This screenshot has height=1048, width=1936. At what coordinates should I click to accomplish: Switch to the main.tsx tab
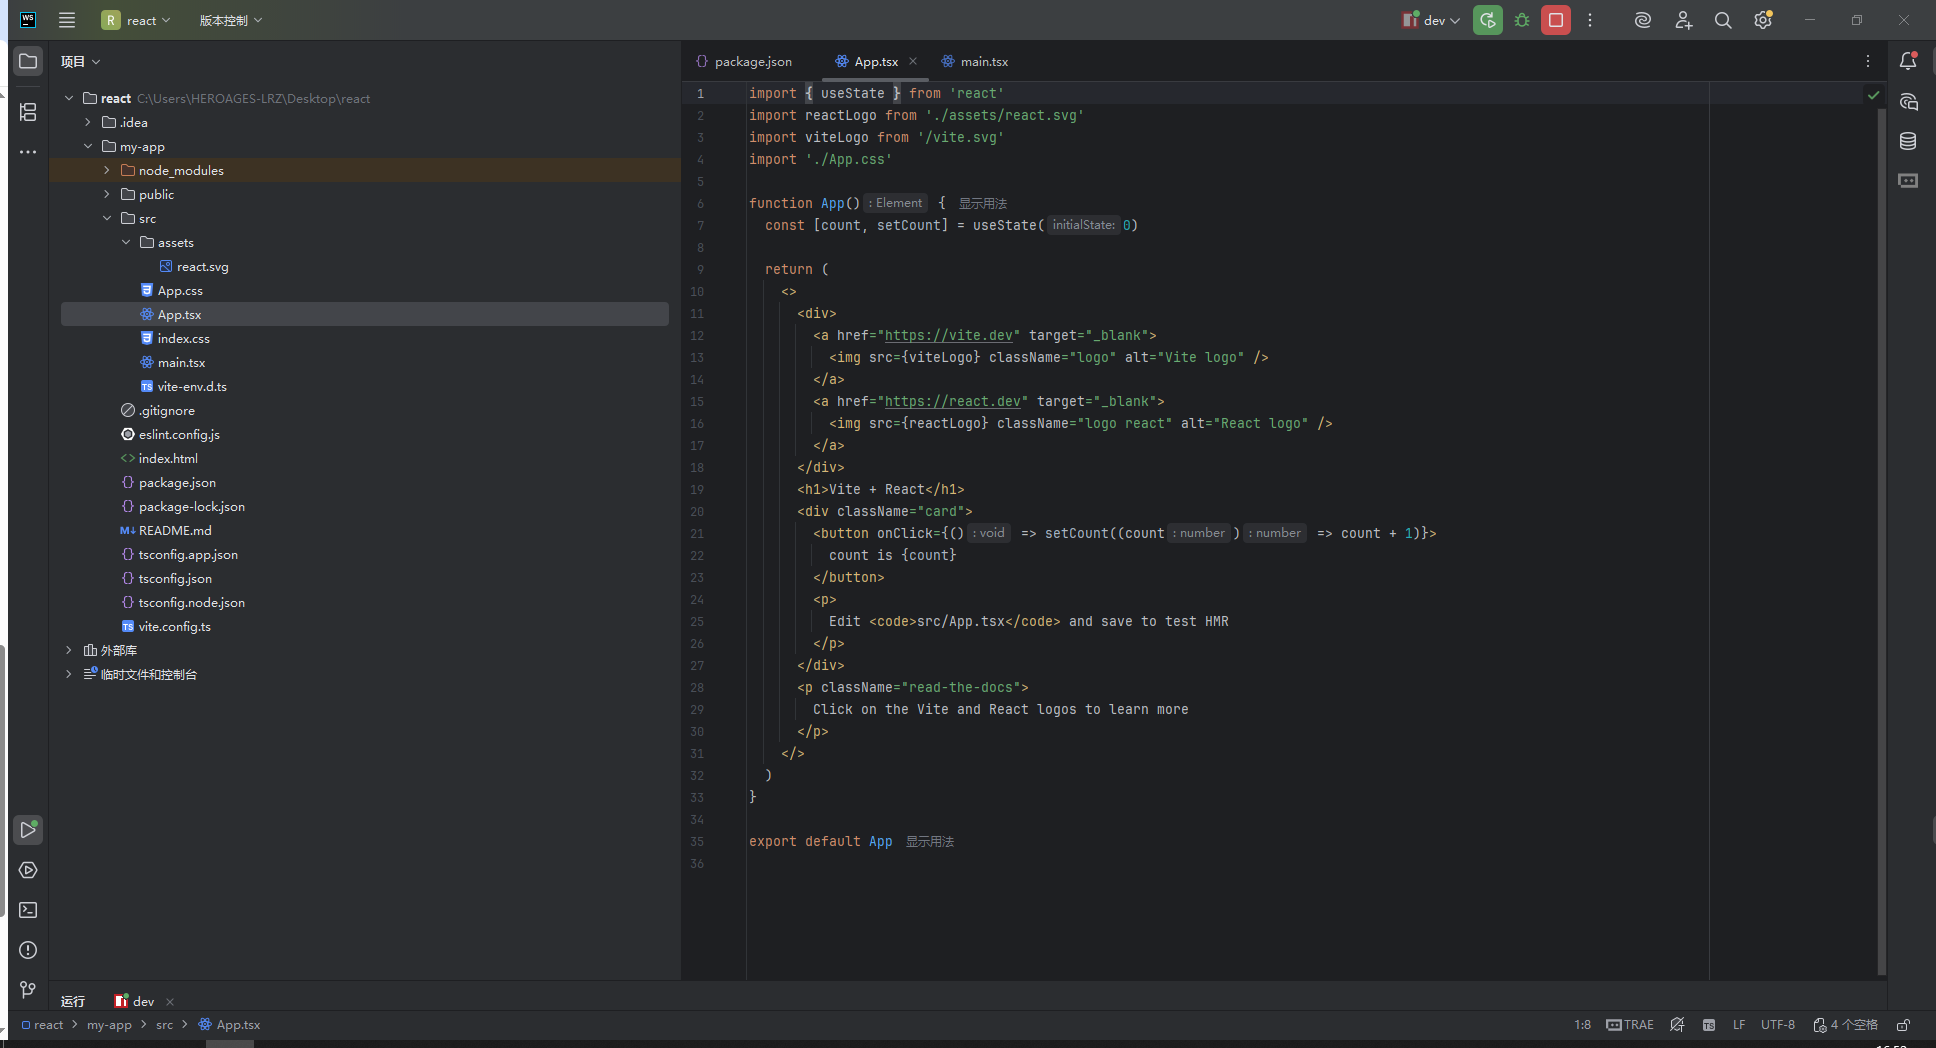pyautogui.click(x=984, y=61)
